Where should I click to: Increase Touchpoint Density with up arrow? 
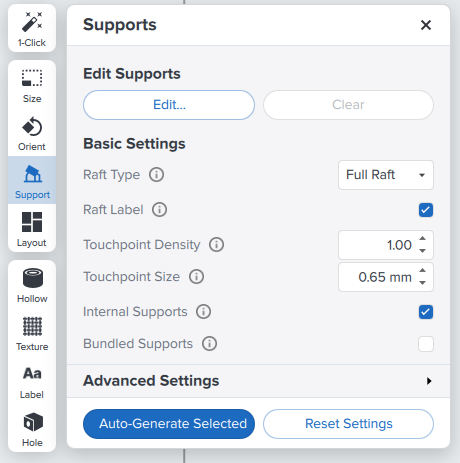[x=422, y=238]
